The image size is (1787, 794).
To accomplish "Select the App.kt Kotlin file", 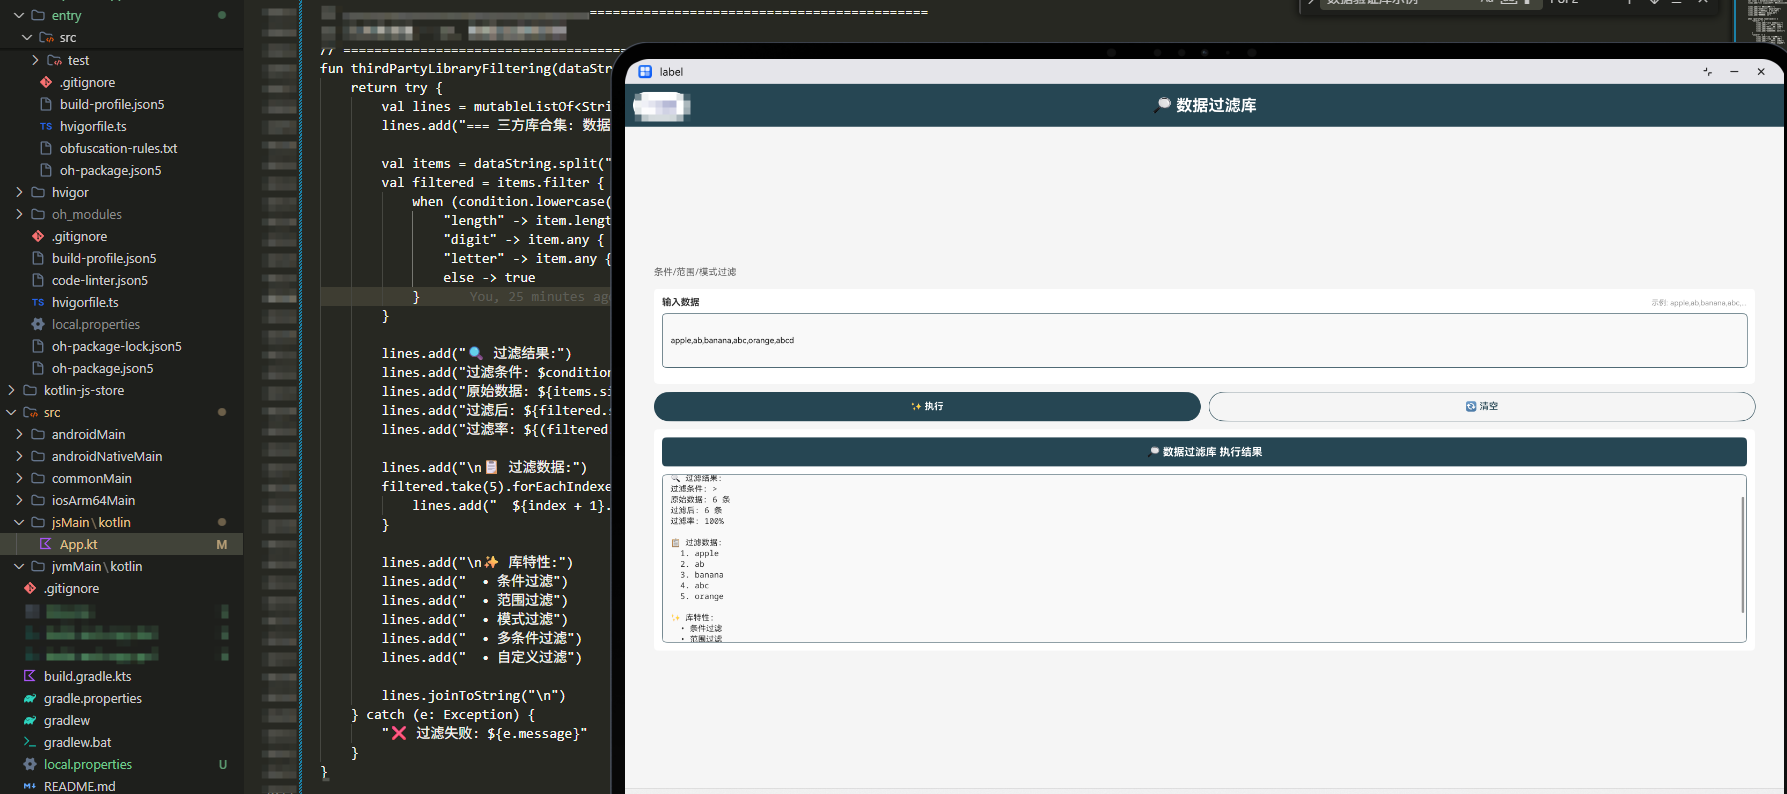I will [x=78, y=544].
